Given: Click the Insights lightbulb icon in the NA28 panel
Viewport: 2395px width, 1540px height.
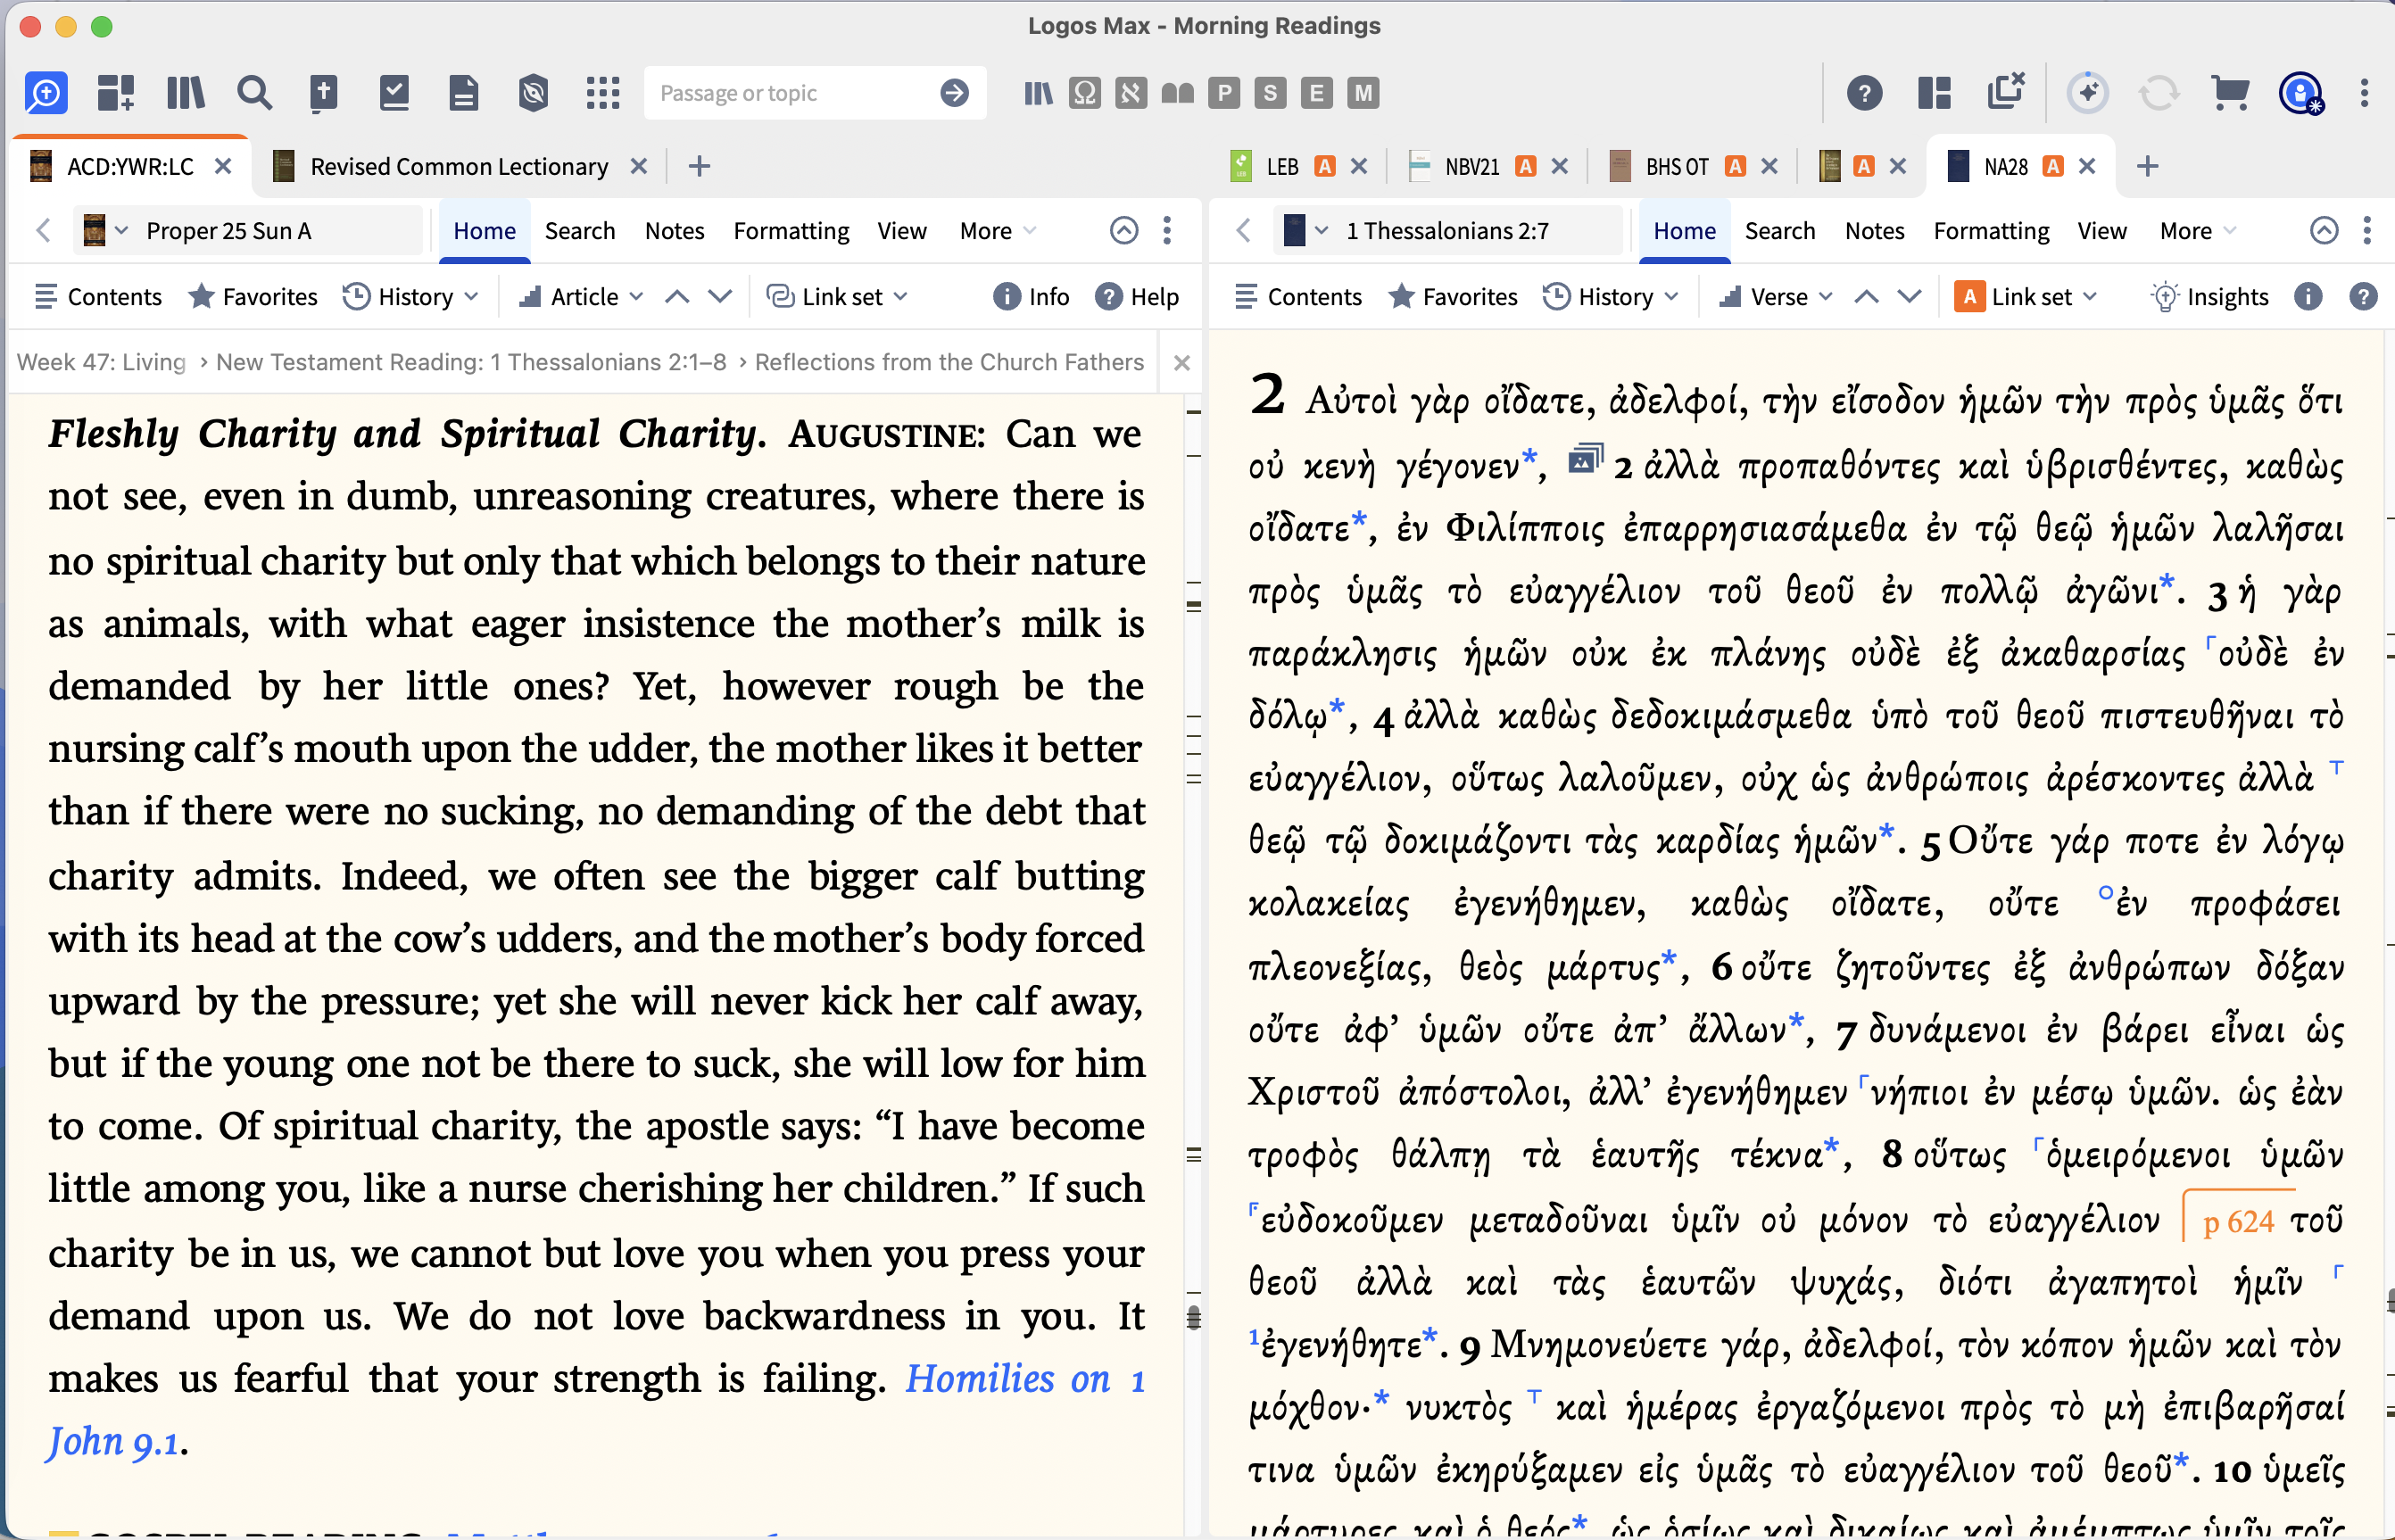Looking at the screenshot, I should pyautogui.click(x=2164, y=297).
